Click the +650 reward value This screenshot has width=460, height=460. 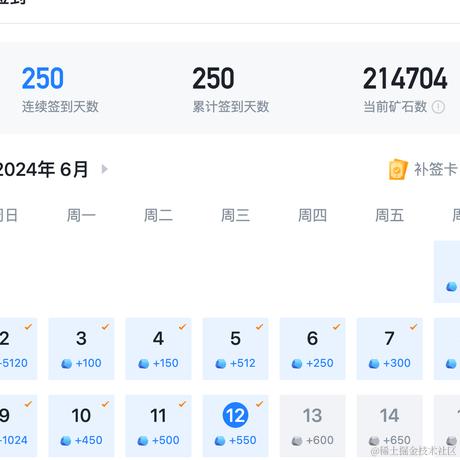[397, 440]
